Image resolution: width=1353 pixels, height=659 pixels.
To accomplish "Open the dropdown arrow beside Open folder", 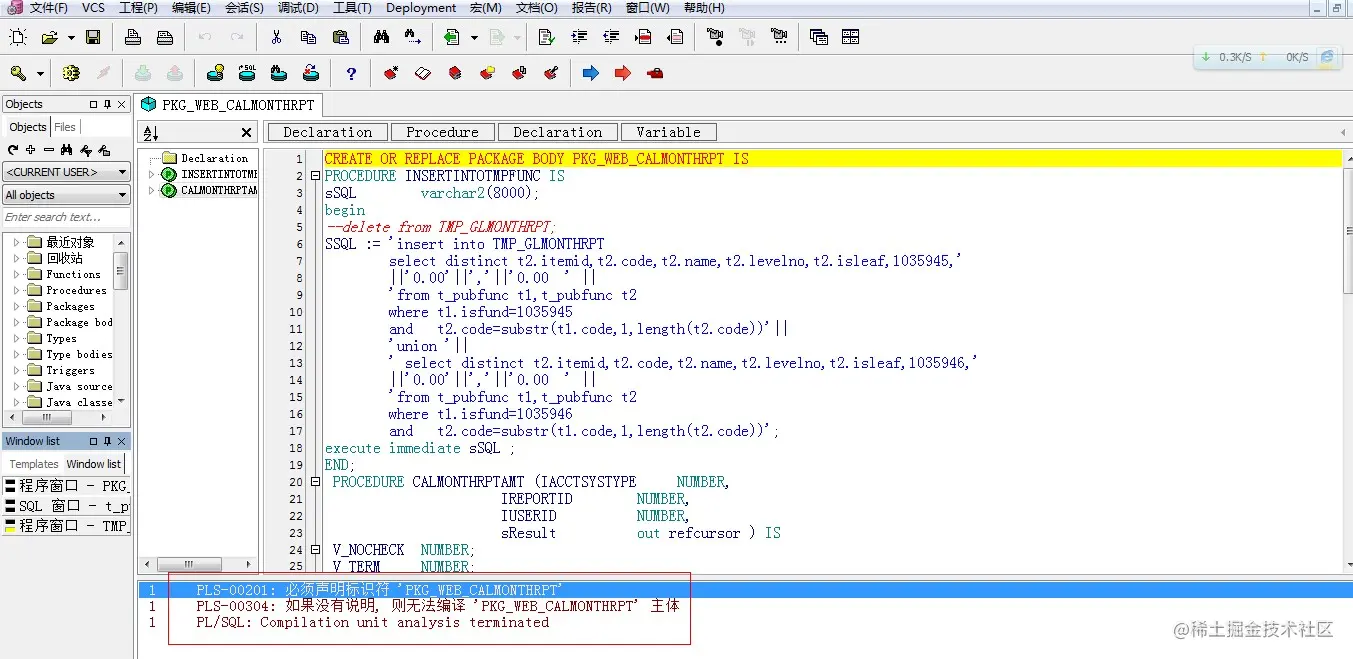I will tap(71, 38).
